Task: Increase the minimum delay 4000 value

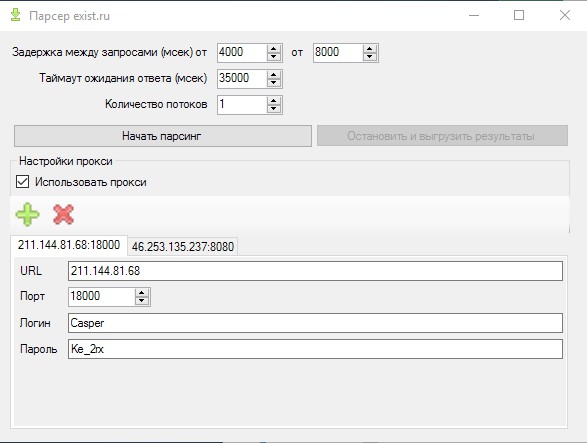Action: tap(274, 49)
